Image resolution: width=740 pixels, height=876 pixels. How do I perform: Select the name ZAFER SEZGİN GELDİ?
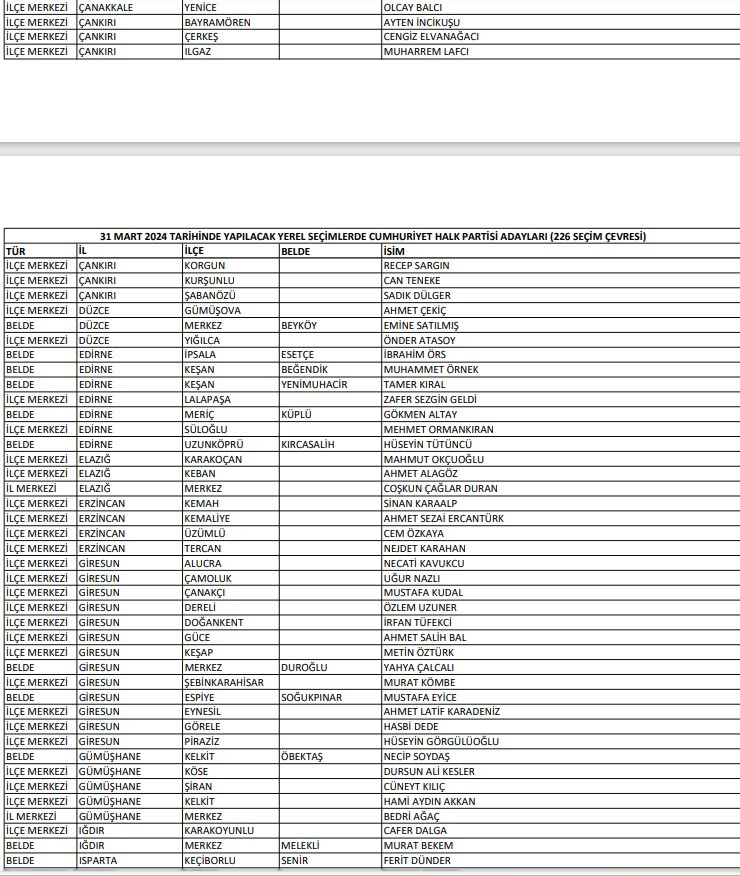[429, 399]
